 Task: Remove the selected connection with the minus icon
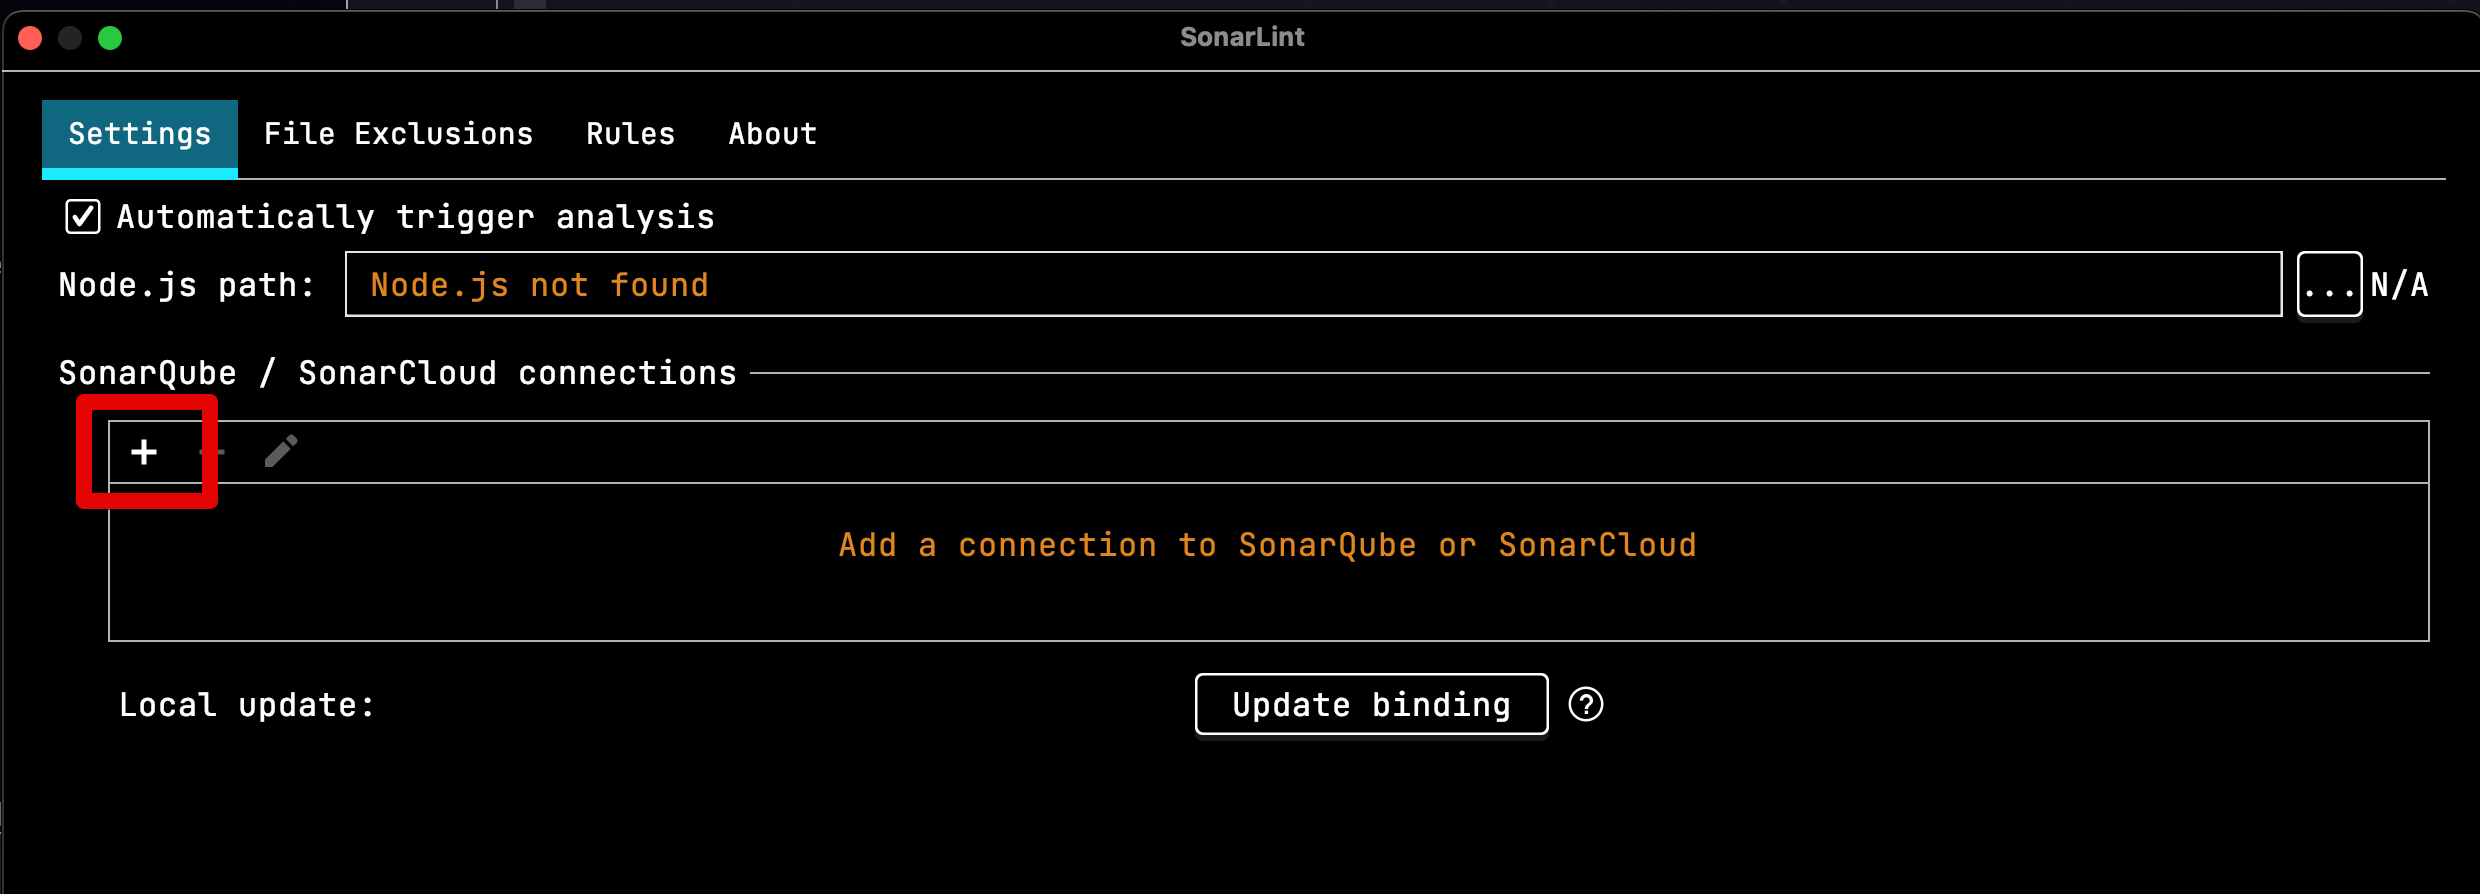pyautogui.click(x=213, y=453)
